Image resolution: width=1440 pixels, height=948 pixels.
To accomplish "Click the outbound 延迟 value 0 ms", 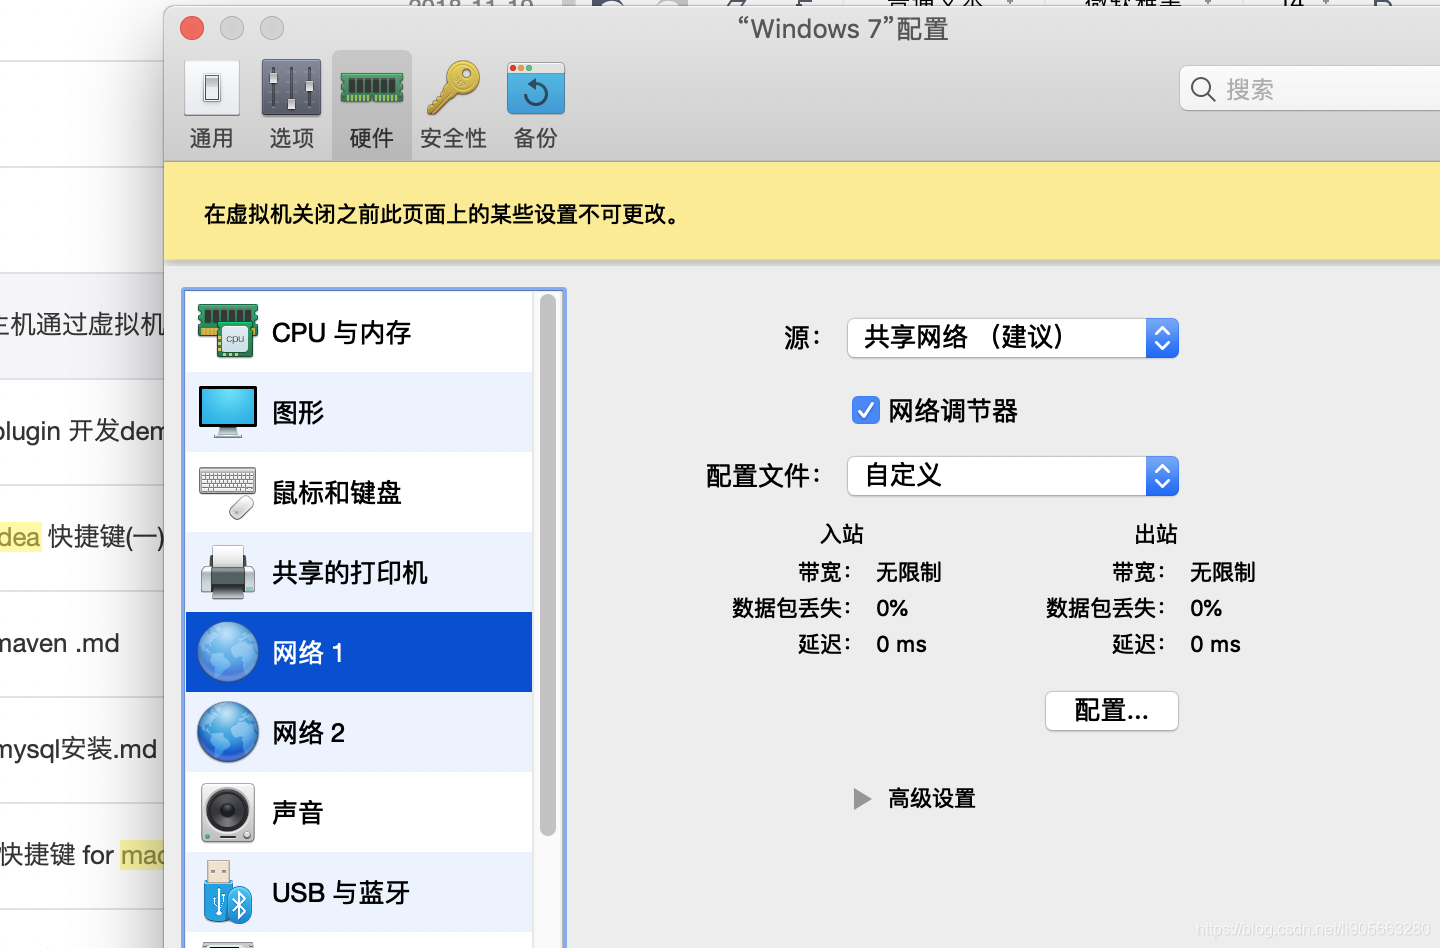I will [1215, 644].
